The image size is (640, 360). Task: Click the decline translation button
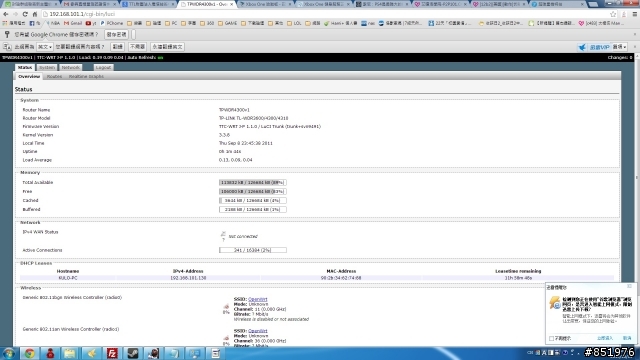137,47
